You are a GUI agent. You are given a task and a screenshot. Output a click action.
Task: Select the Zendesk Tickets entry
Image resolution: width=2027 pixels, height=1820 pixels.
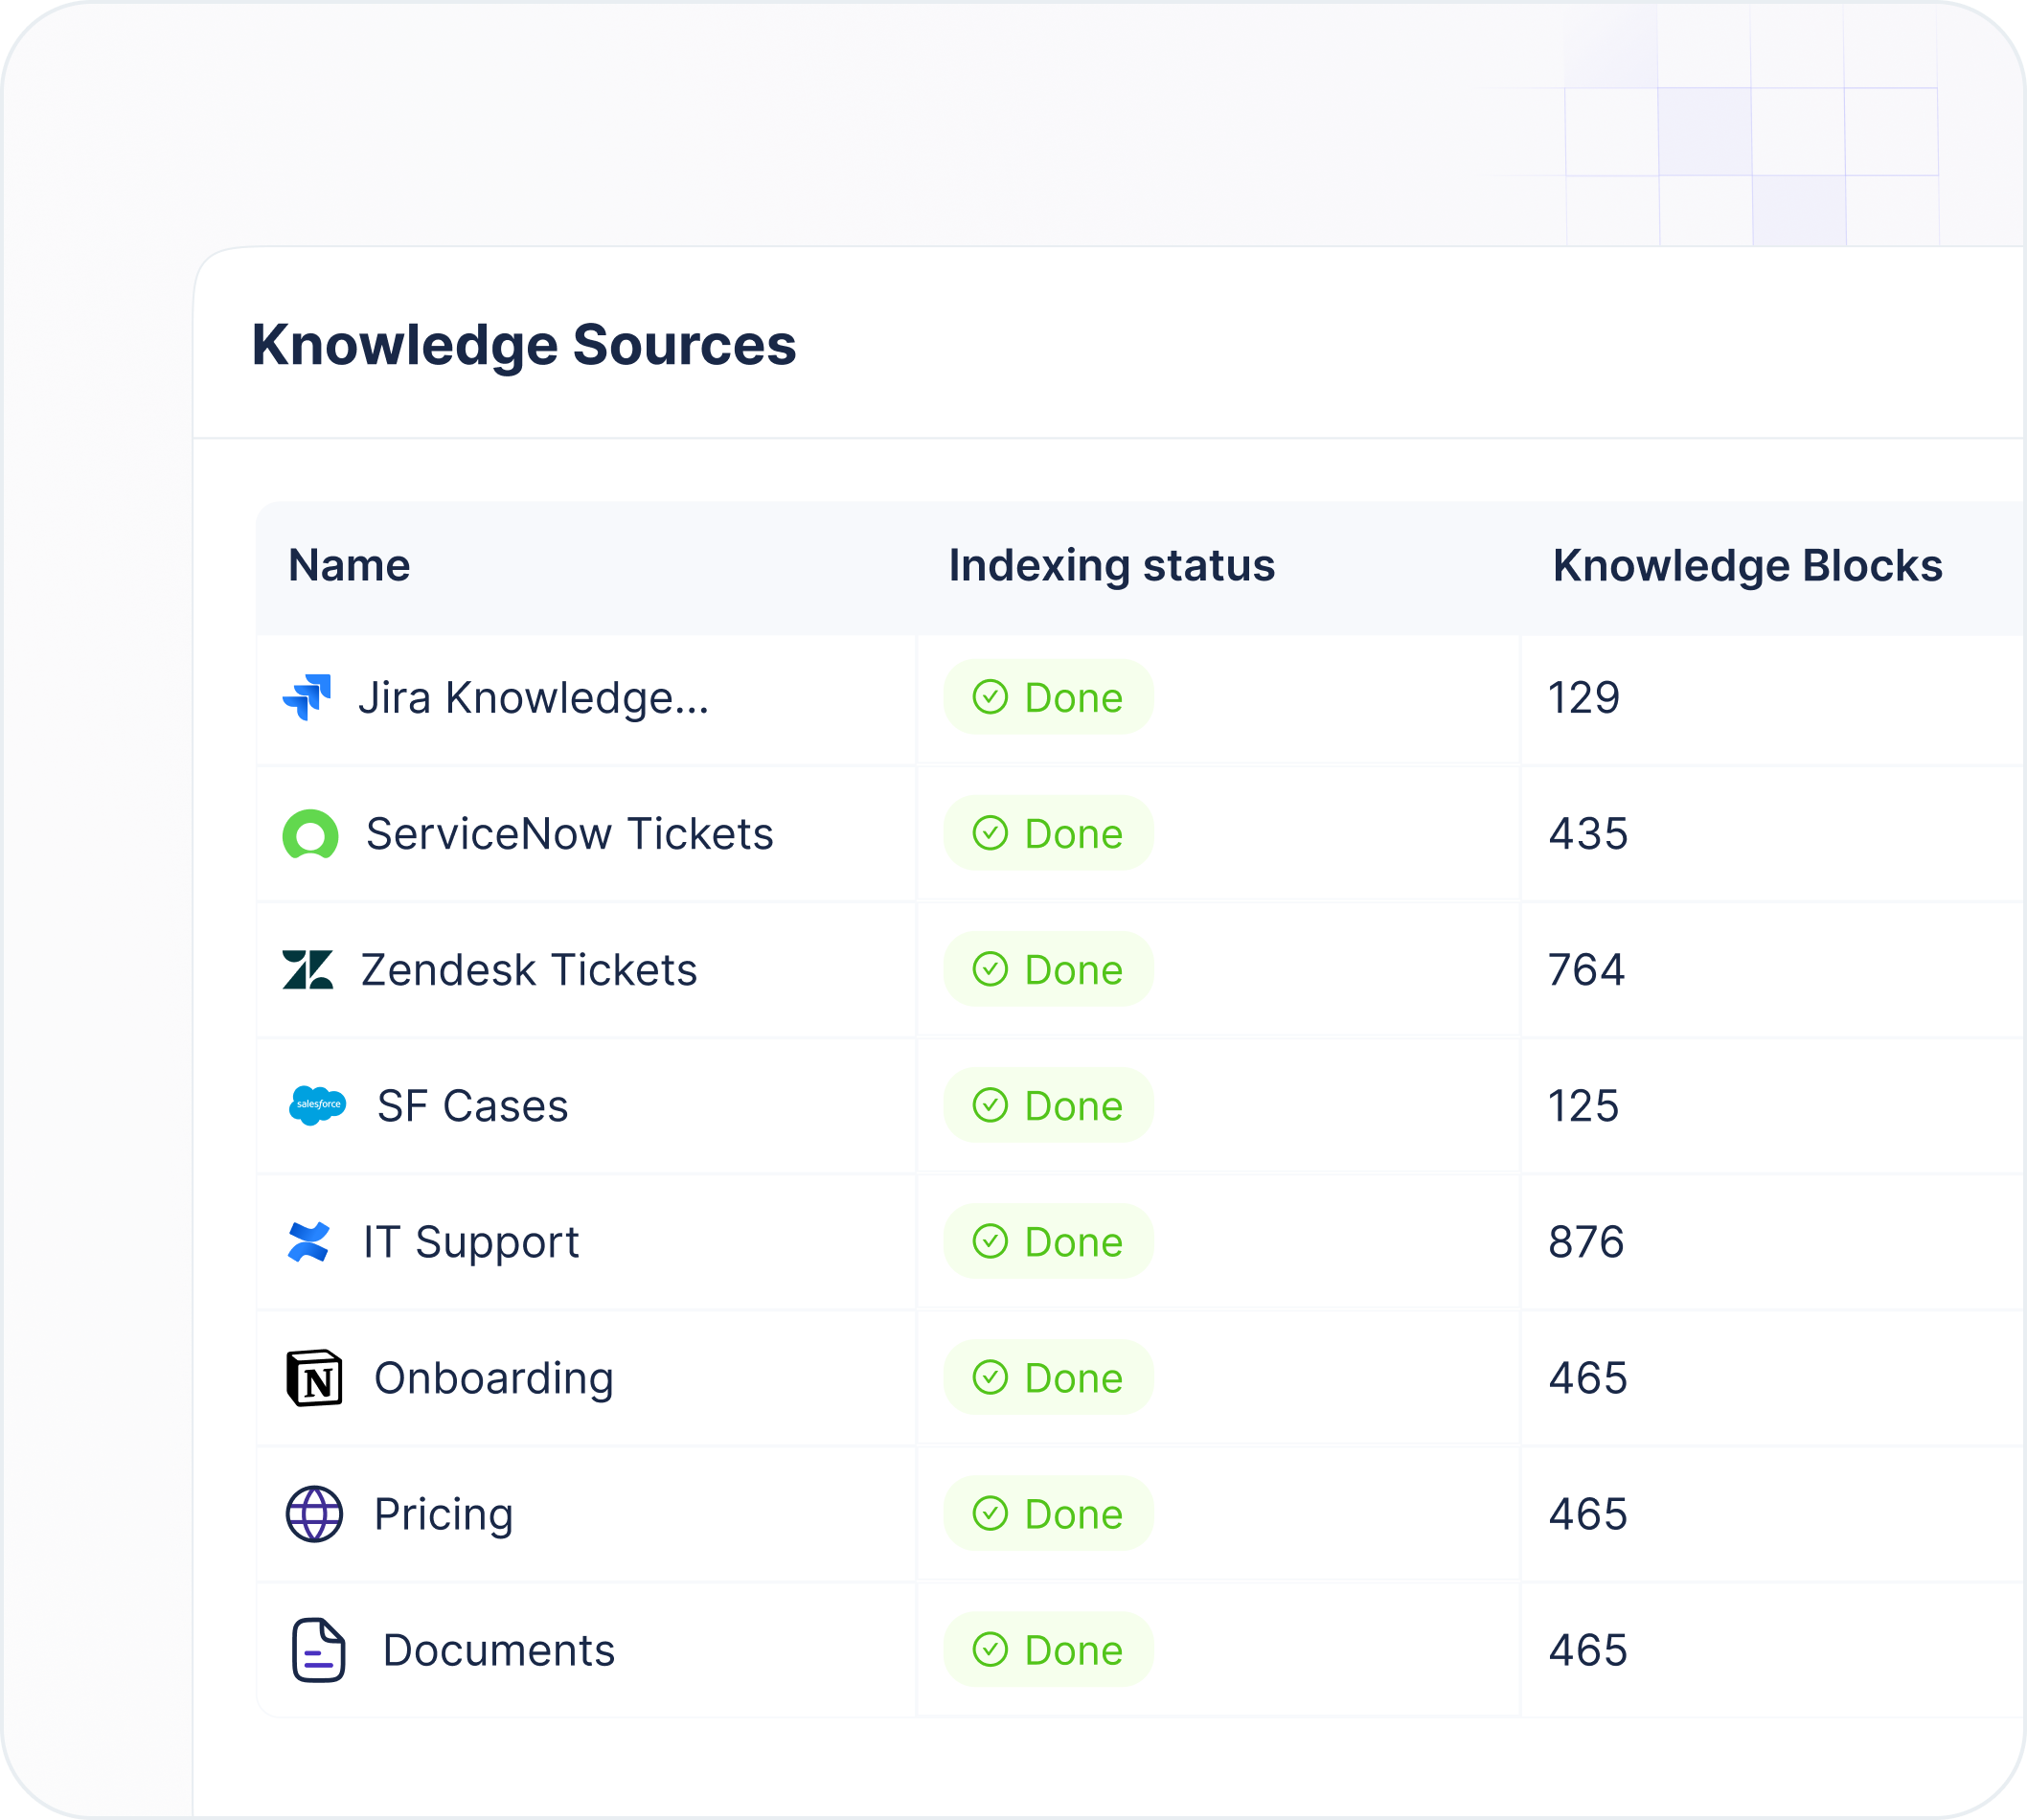pos(528,970)
